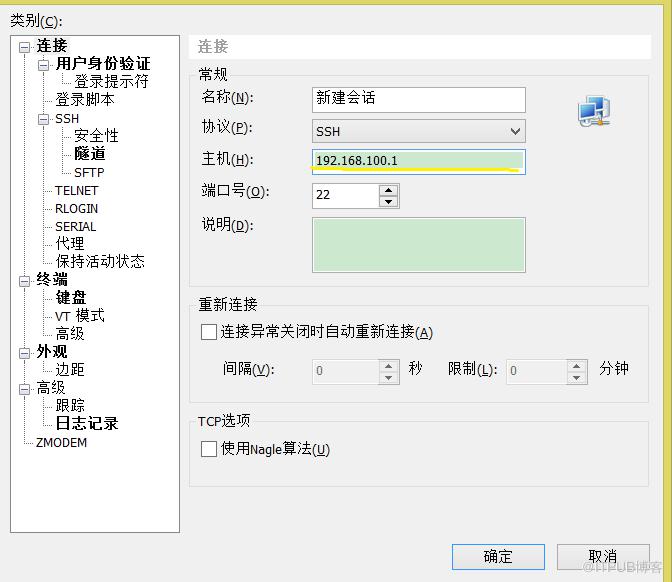Click the 主机 field showing 192.168.100.1
Screen dimensions: 672x582
(x=419, y=162)
